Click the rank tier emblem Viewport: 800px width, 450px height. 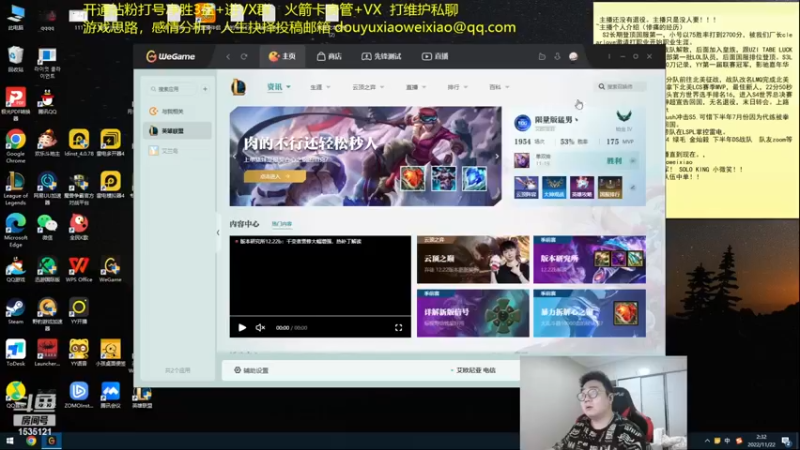pyautogui.click(x=623, y=117)
